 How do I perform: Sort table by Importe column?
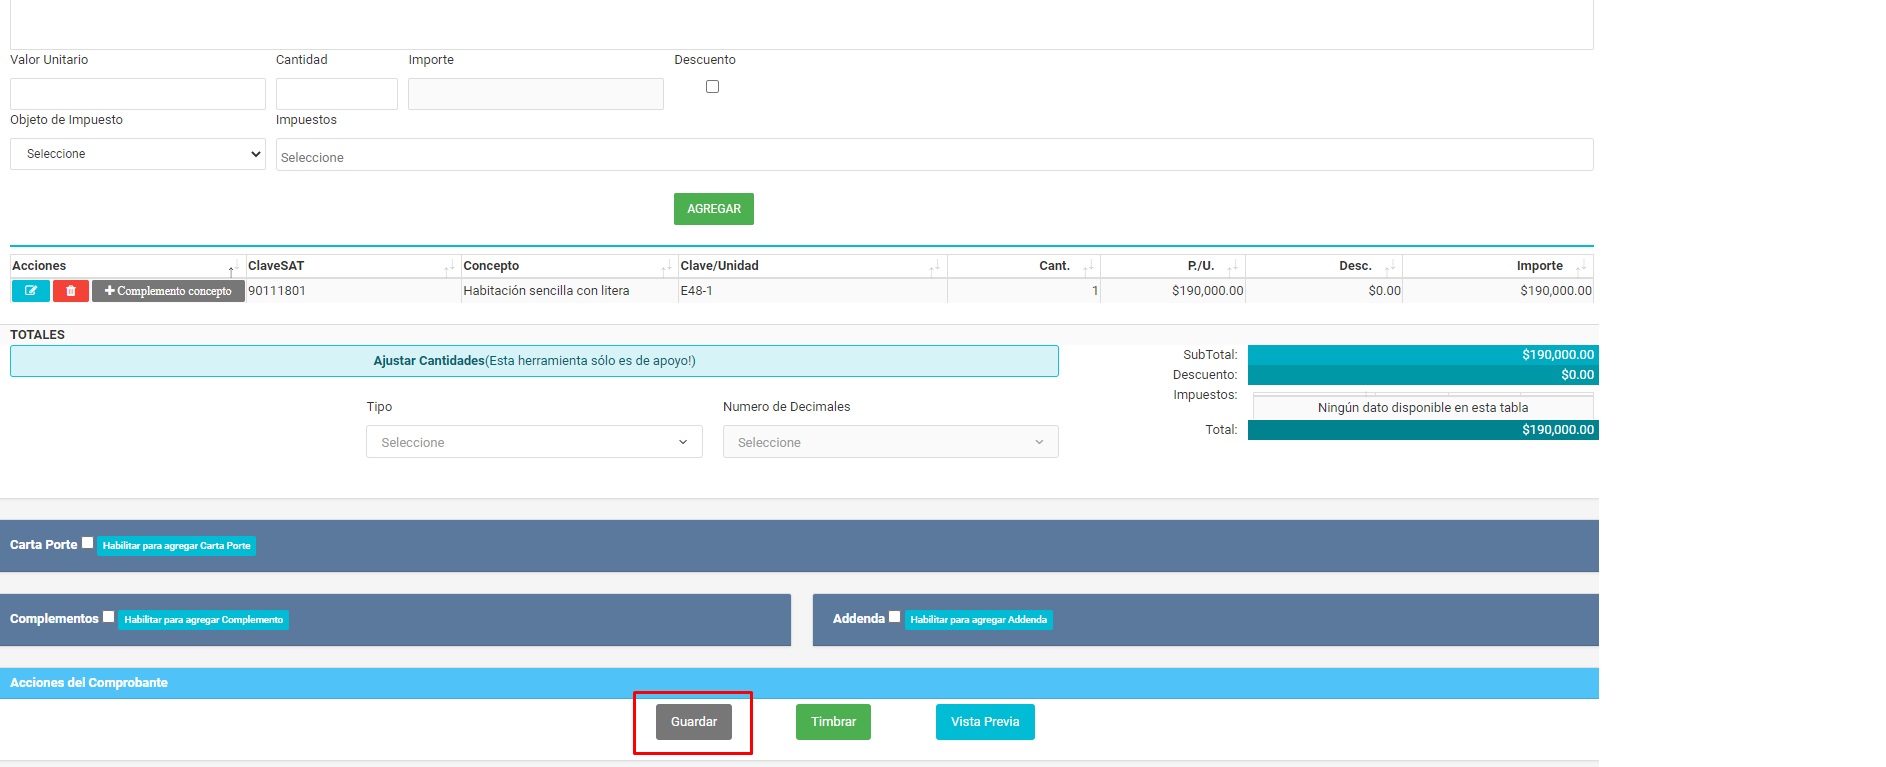(1498, 266)
